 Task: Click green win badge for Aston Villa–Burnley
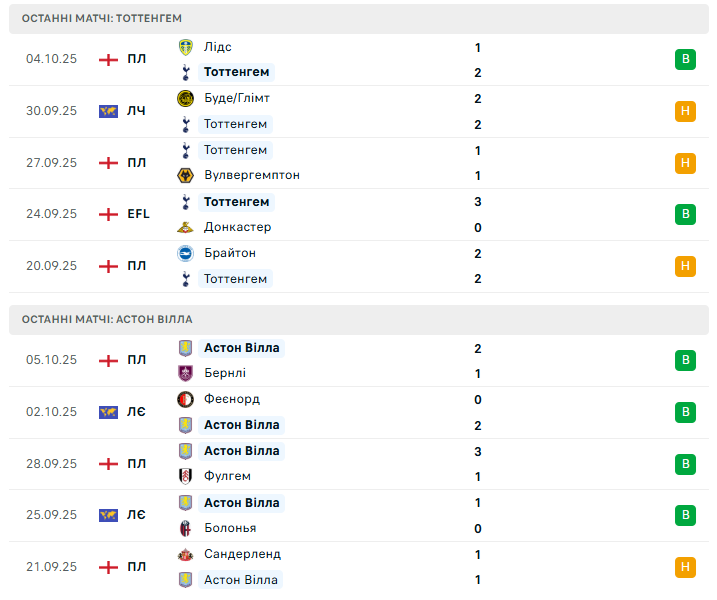point(685,360)
